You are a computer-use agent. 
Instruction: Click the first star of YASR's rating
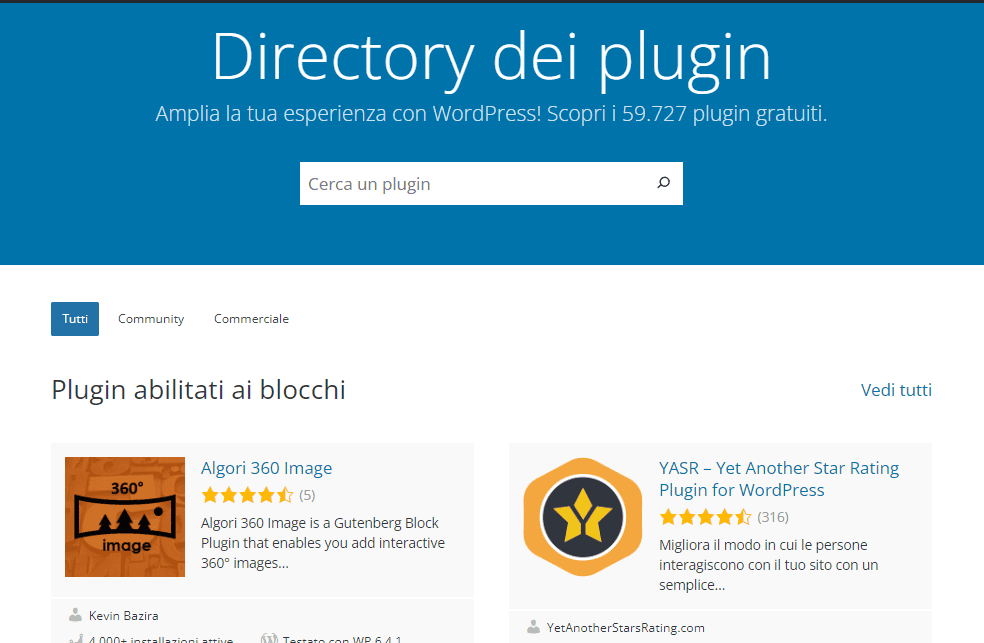coord(667,517)
